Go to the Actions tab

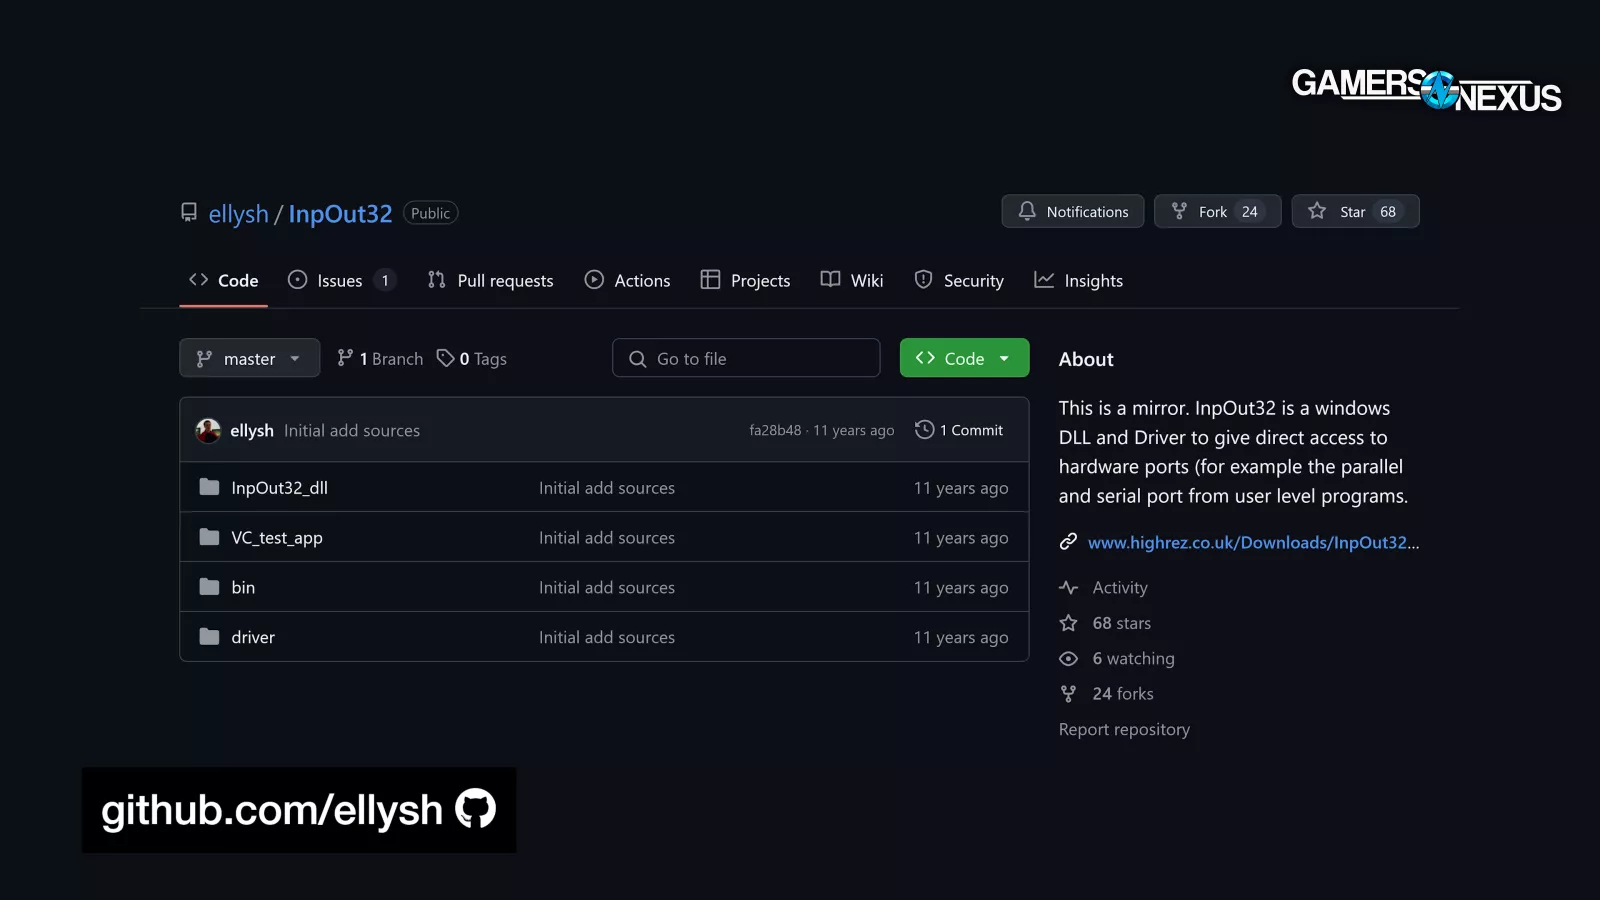627,281
